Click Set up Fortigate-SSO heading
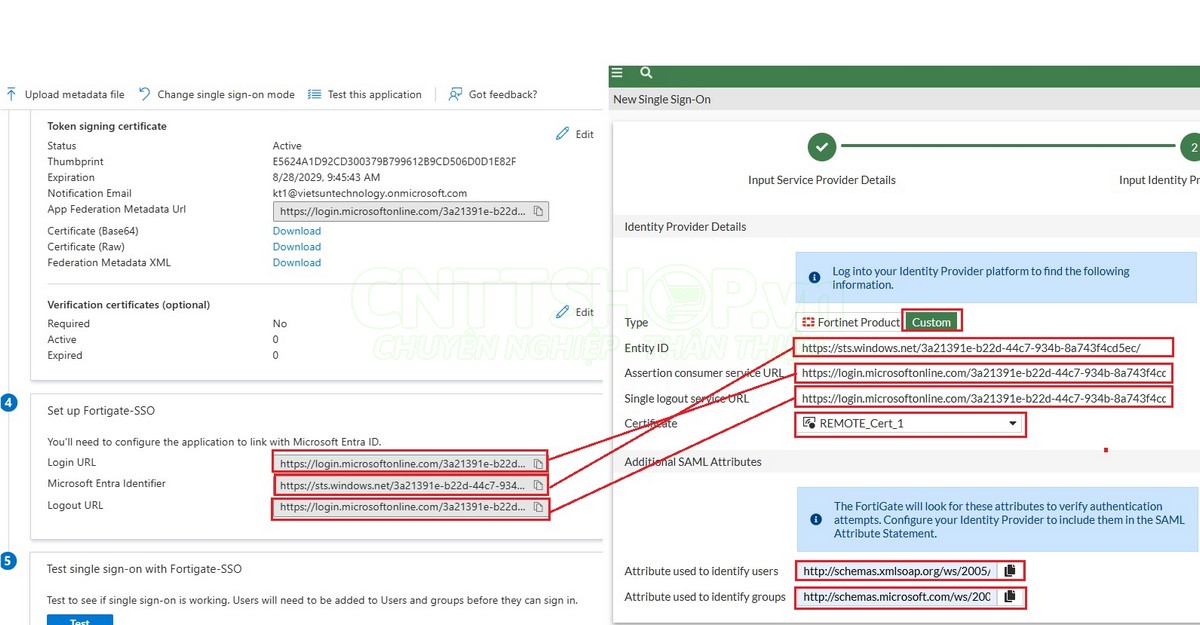The image size is (1200, 625). (101, 411)
